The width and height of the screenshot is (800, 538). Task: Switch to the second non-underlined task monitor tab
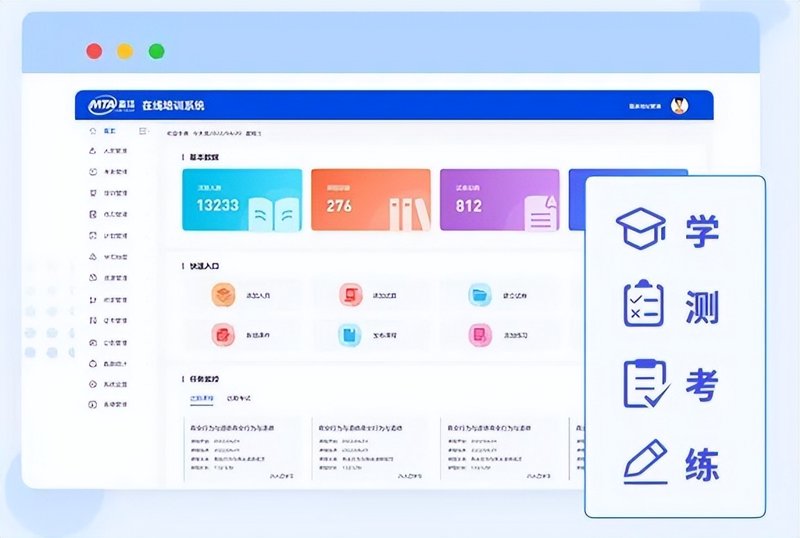click(x=238, y=399)
